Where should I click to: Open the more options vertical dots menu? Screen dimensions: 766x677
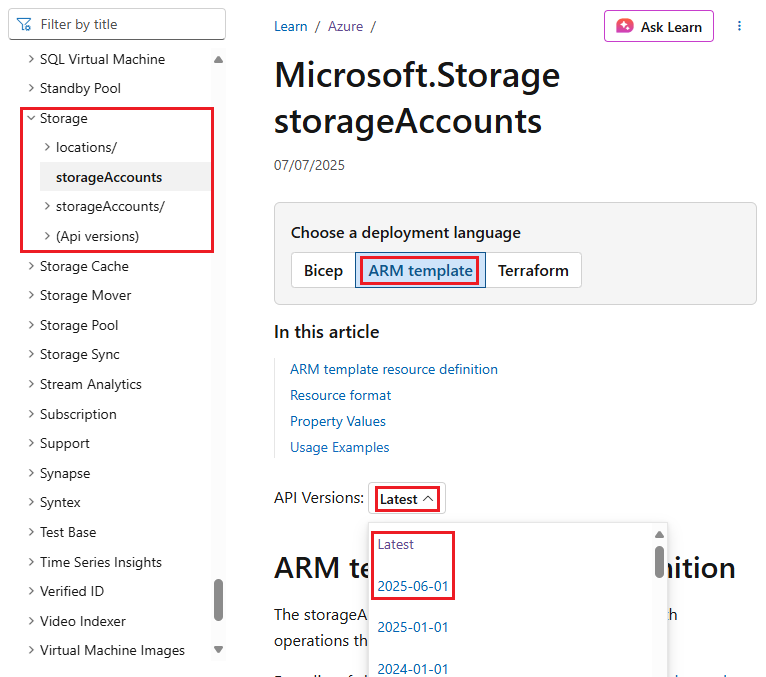click(x=740, y=26)
